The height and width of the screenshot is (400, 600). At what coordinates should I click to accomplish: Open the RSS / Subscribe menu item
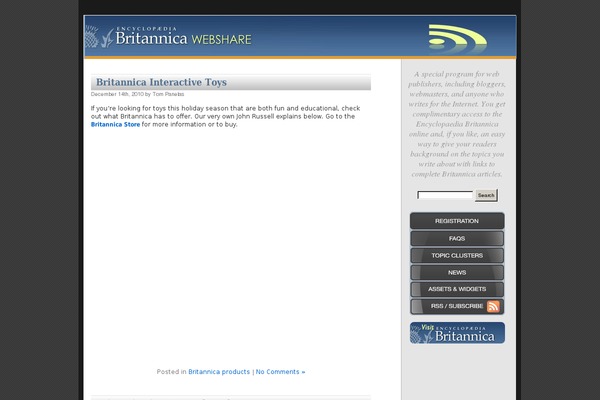coord(457,306)
